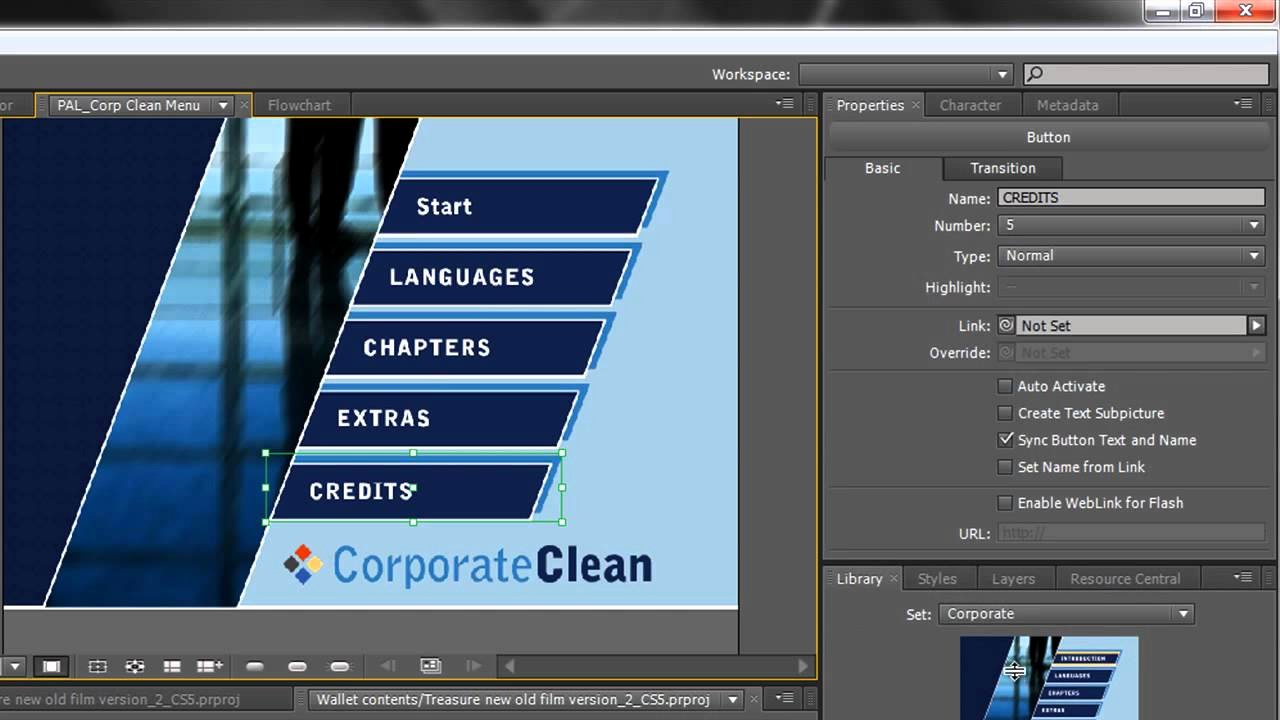Enable the Auto Activate checkbox

point(1005,386)
